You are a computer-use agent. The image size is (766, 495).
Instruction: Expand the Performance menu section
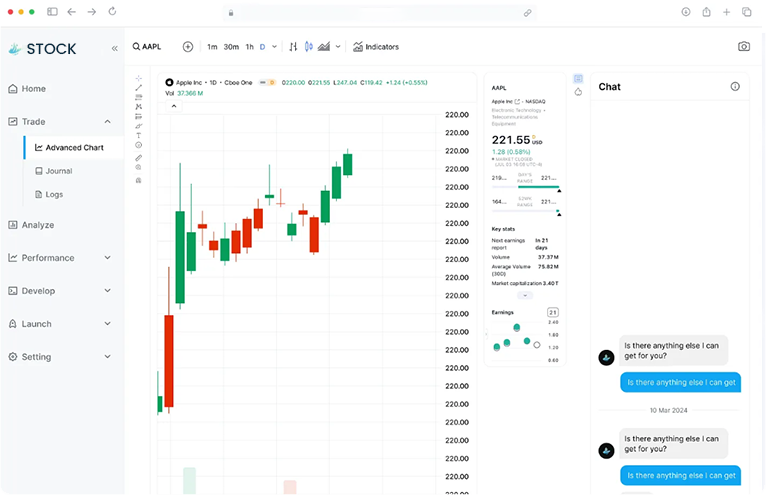pyautogui.click(x=107, y=258)
